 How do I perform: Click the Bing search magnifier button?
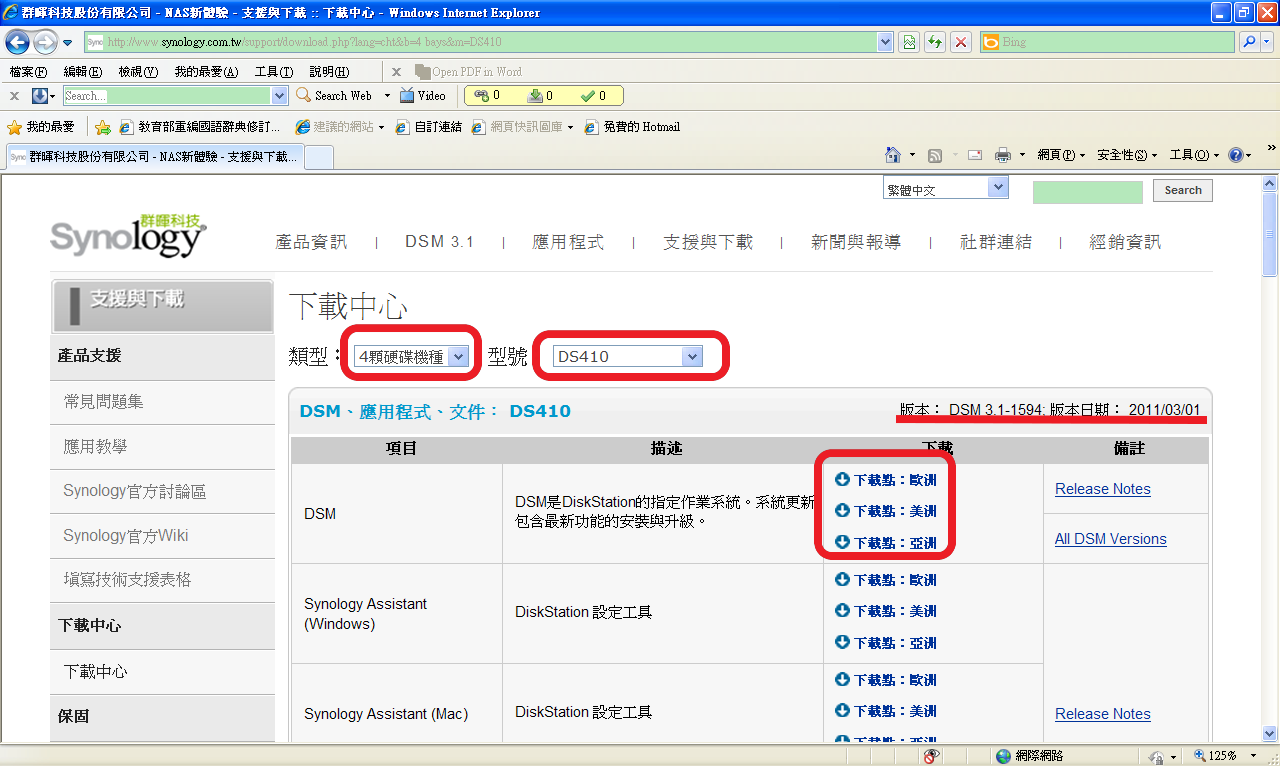tap(1249, 42)
